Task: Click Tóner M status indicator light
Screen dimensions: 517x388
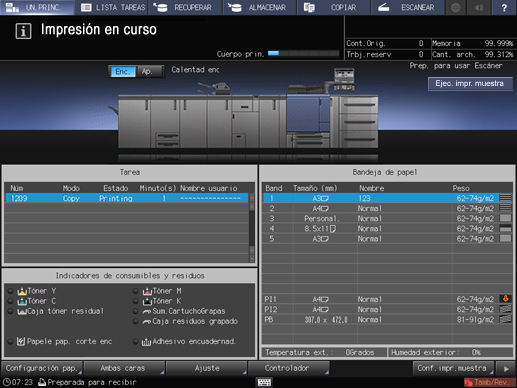Action: 136,291
